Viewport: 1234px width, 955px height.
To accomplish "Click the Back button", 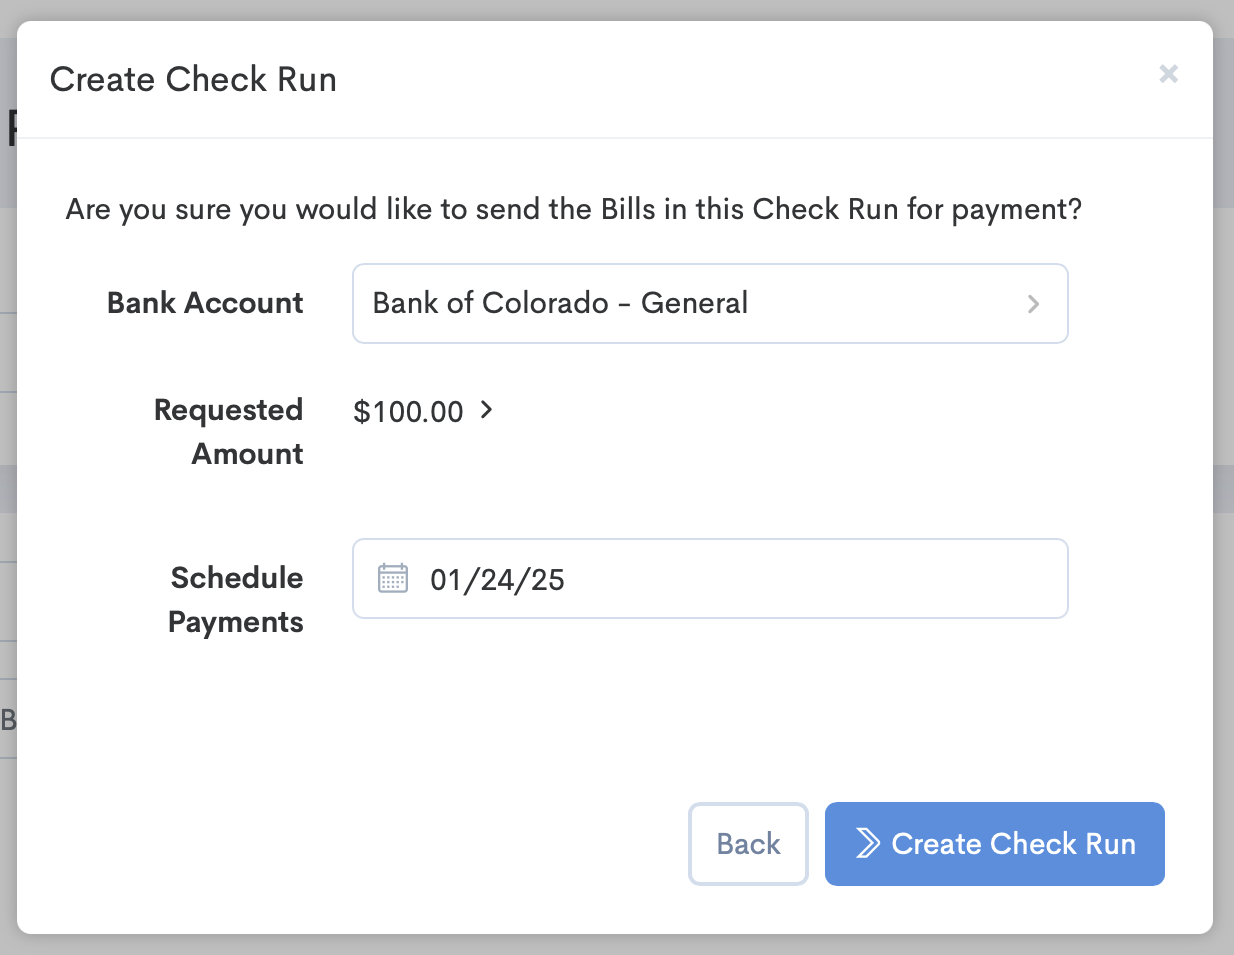I will click(748, 844).
